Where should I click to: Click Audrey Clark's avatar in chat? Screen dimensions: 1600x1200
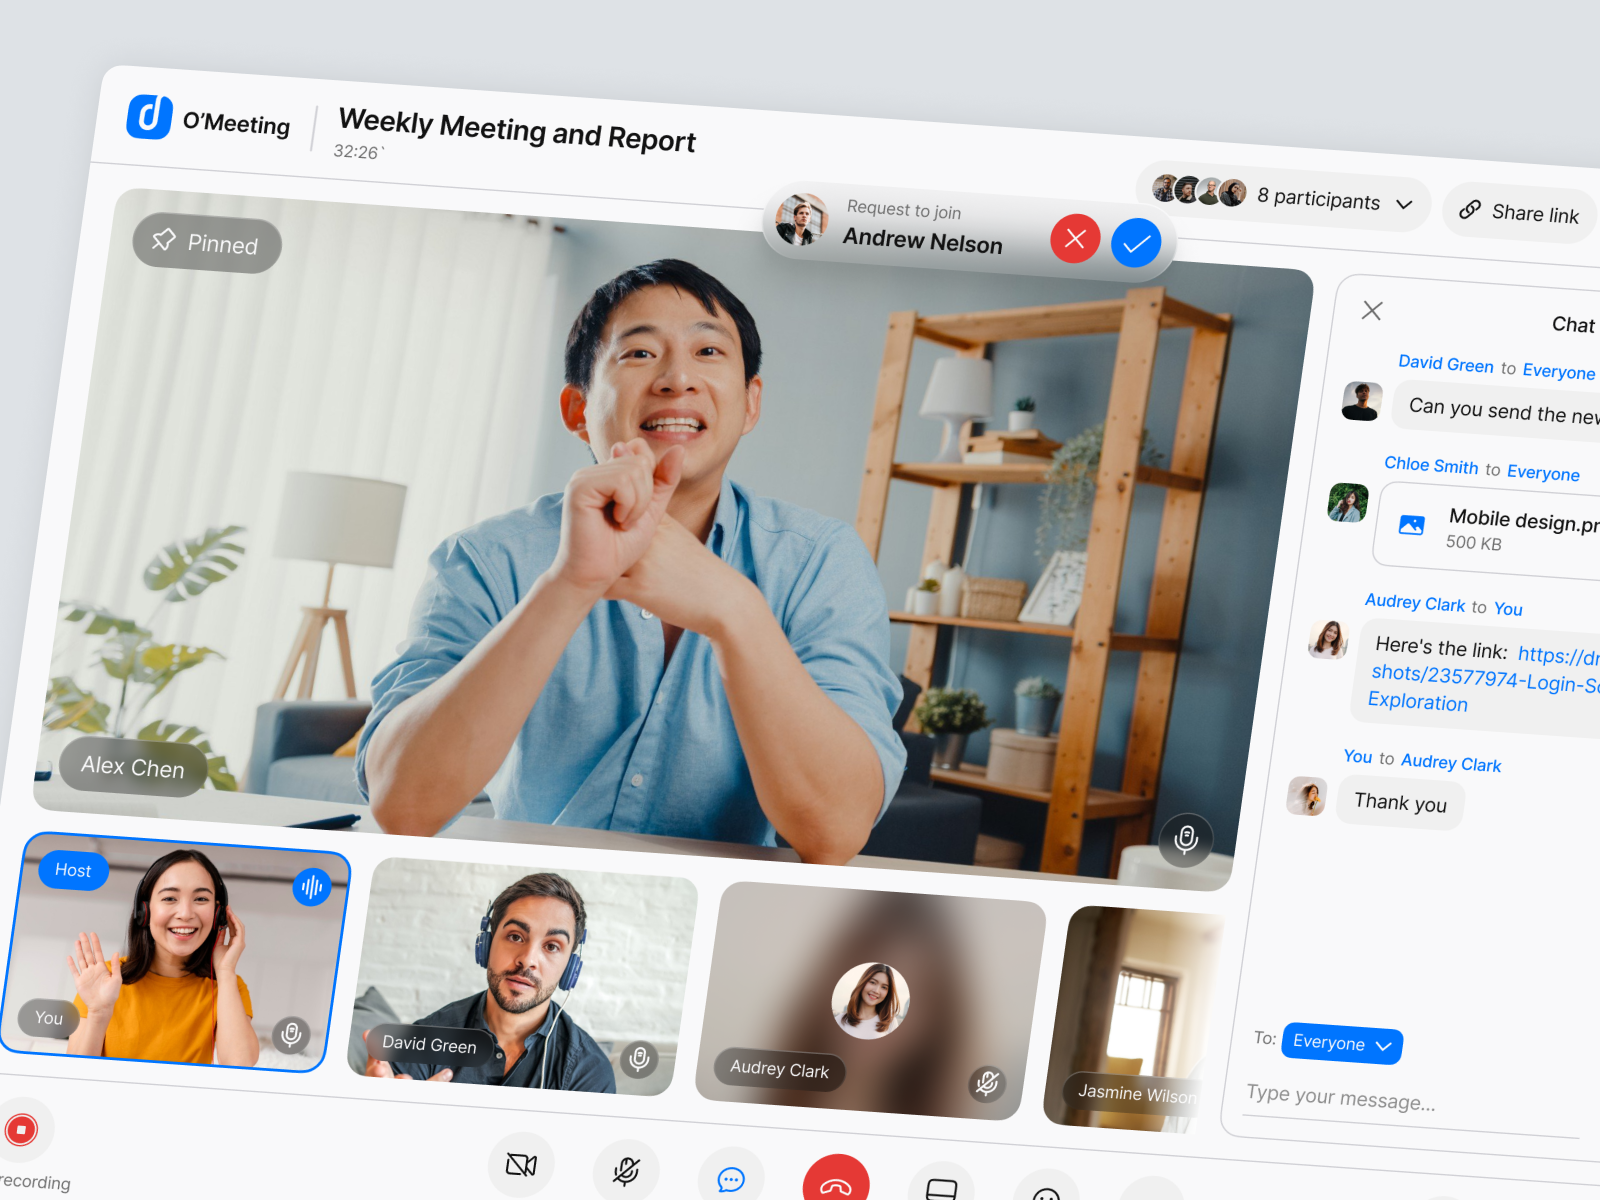click(1329, 639)
